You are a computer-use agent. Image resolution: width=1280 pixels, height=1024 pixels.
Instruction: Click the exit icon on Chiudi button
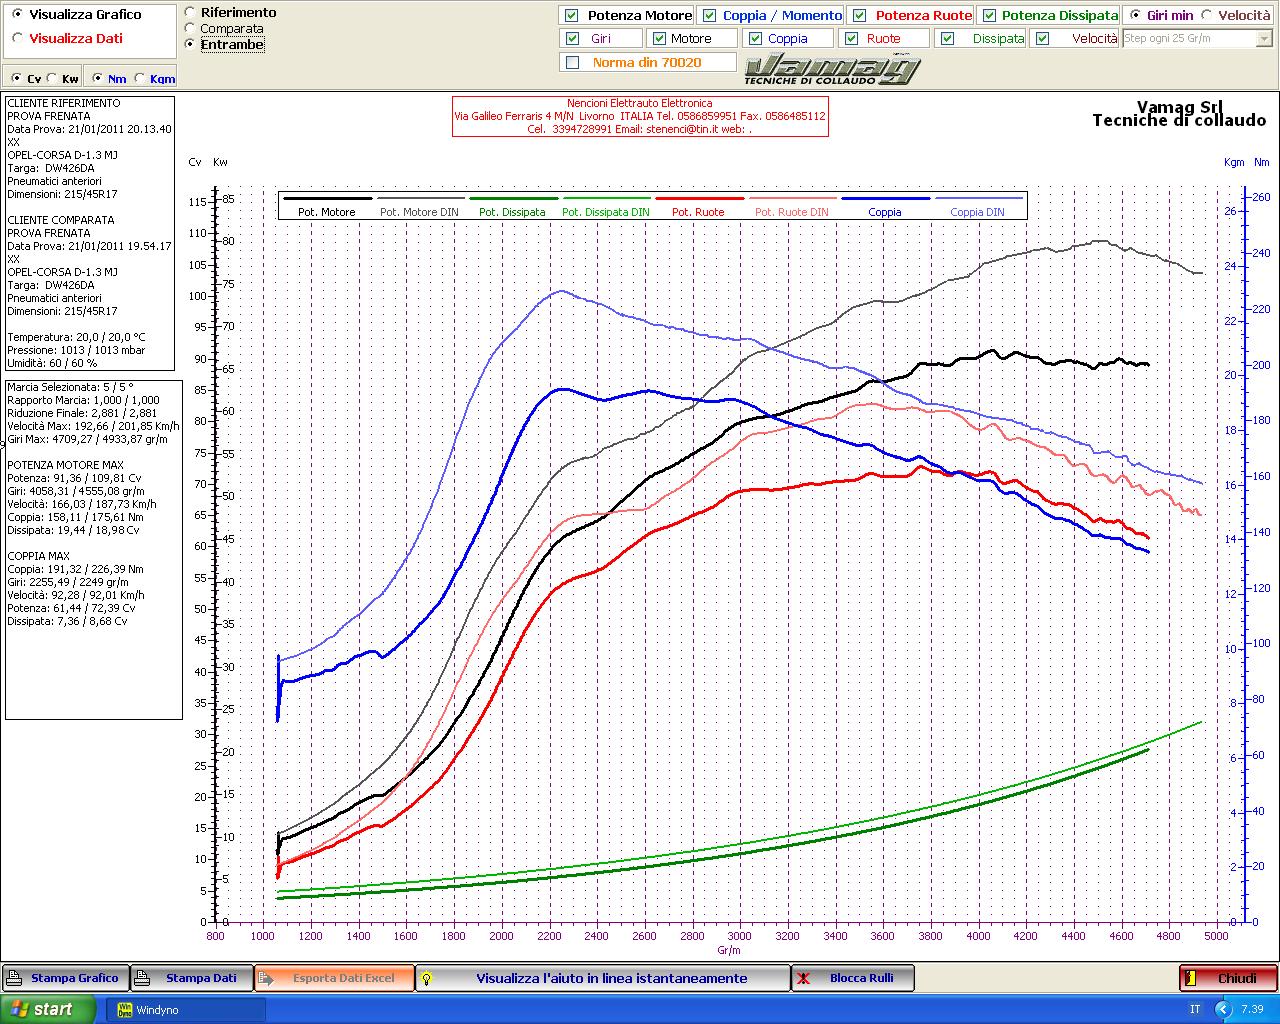1190,978
